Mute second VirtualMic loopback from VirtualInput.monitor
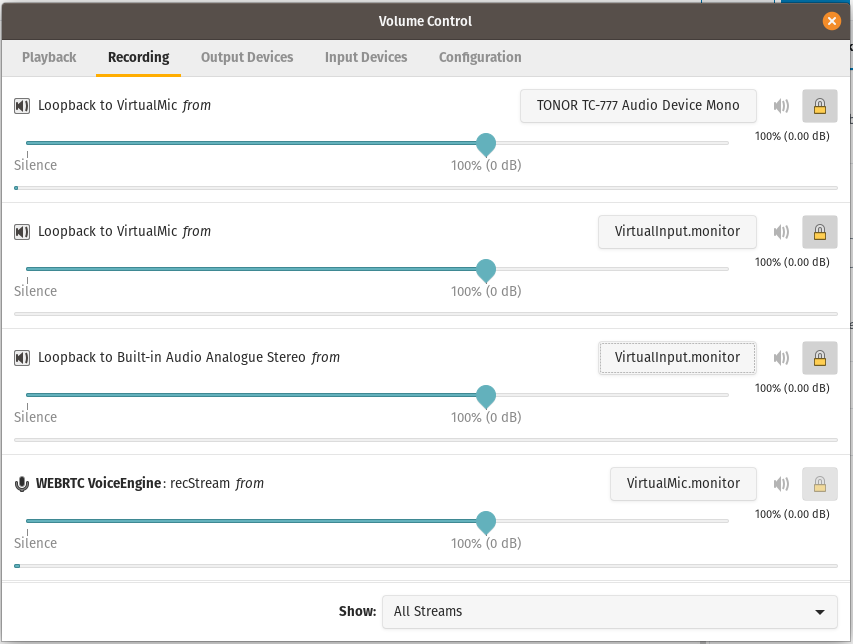 781,232
